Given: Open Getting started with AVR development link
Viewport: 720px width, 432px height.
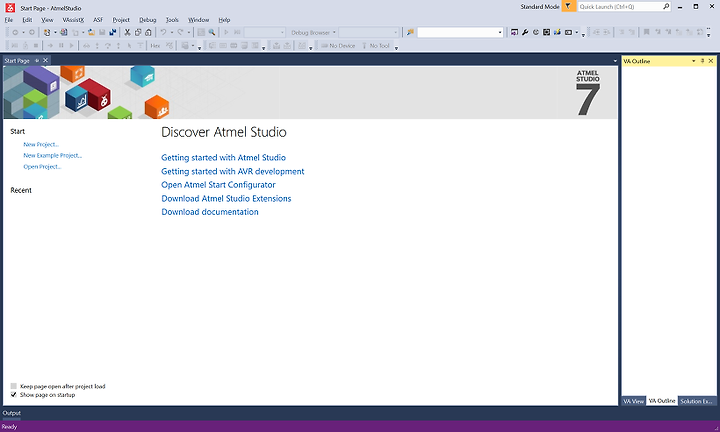Looking at the screenshot, I should [233, 171].
